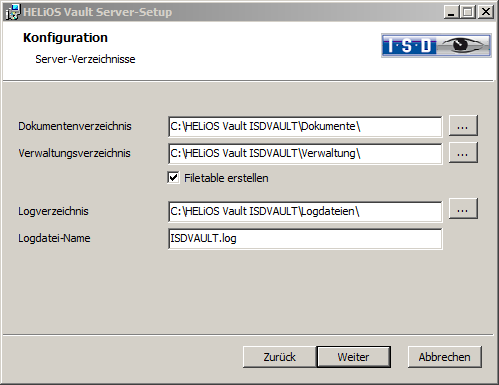Viewport: 499px width, 385px height.
Task: Open the folder browser for Verwaltungsverzeichnis
Action: coord(463,153)
